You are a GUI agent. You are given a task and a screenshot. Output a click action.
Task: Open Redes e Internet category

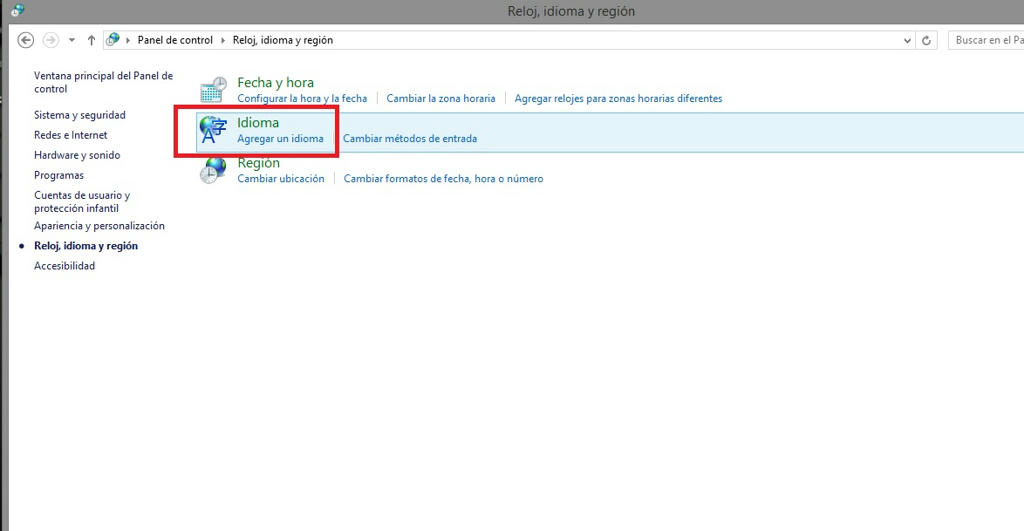[x=71, y=135]
